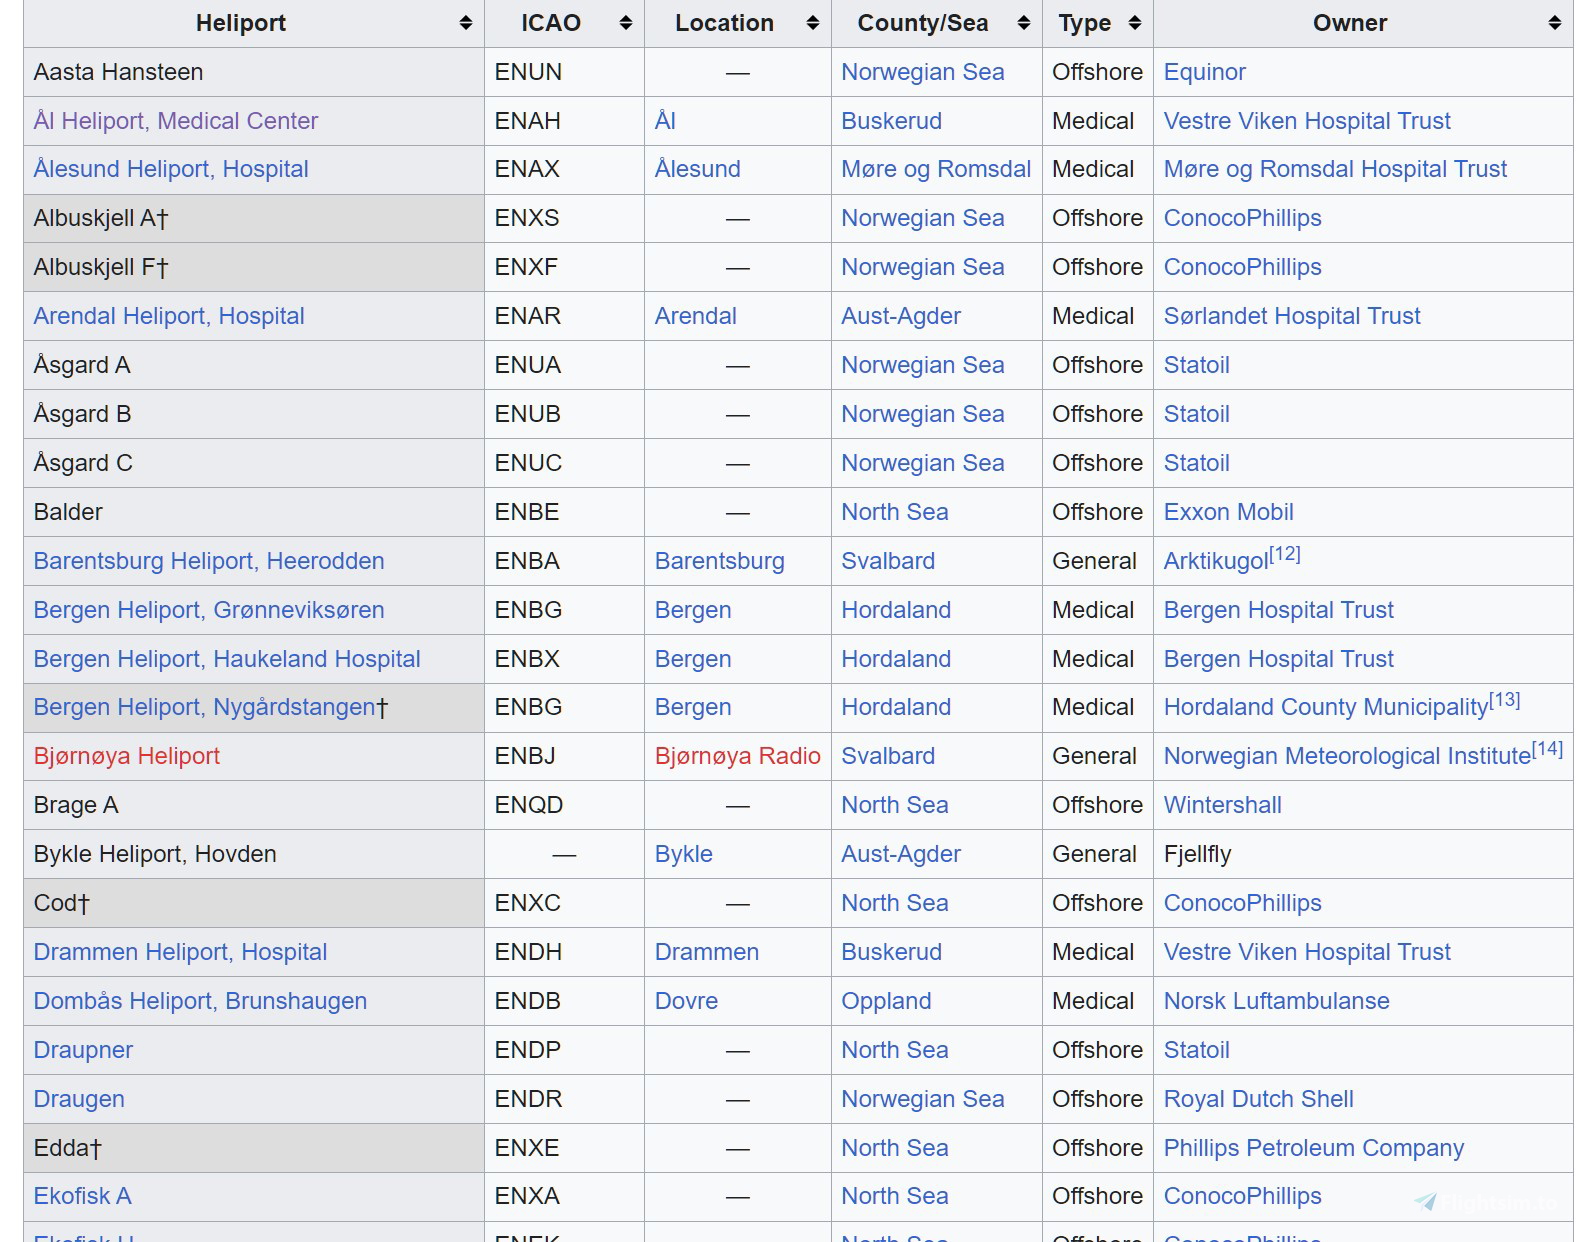Screen dimensions: 1582x1242
Task: Open North Sea in Balder row
Action: 895,512
